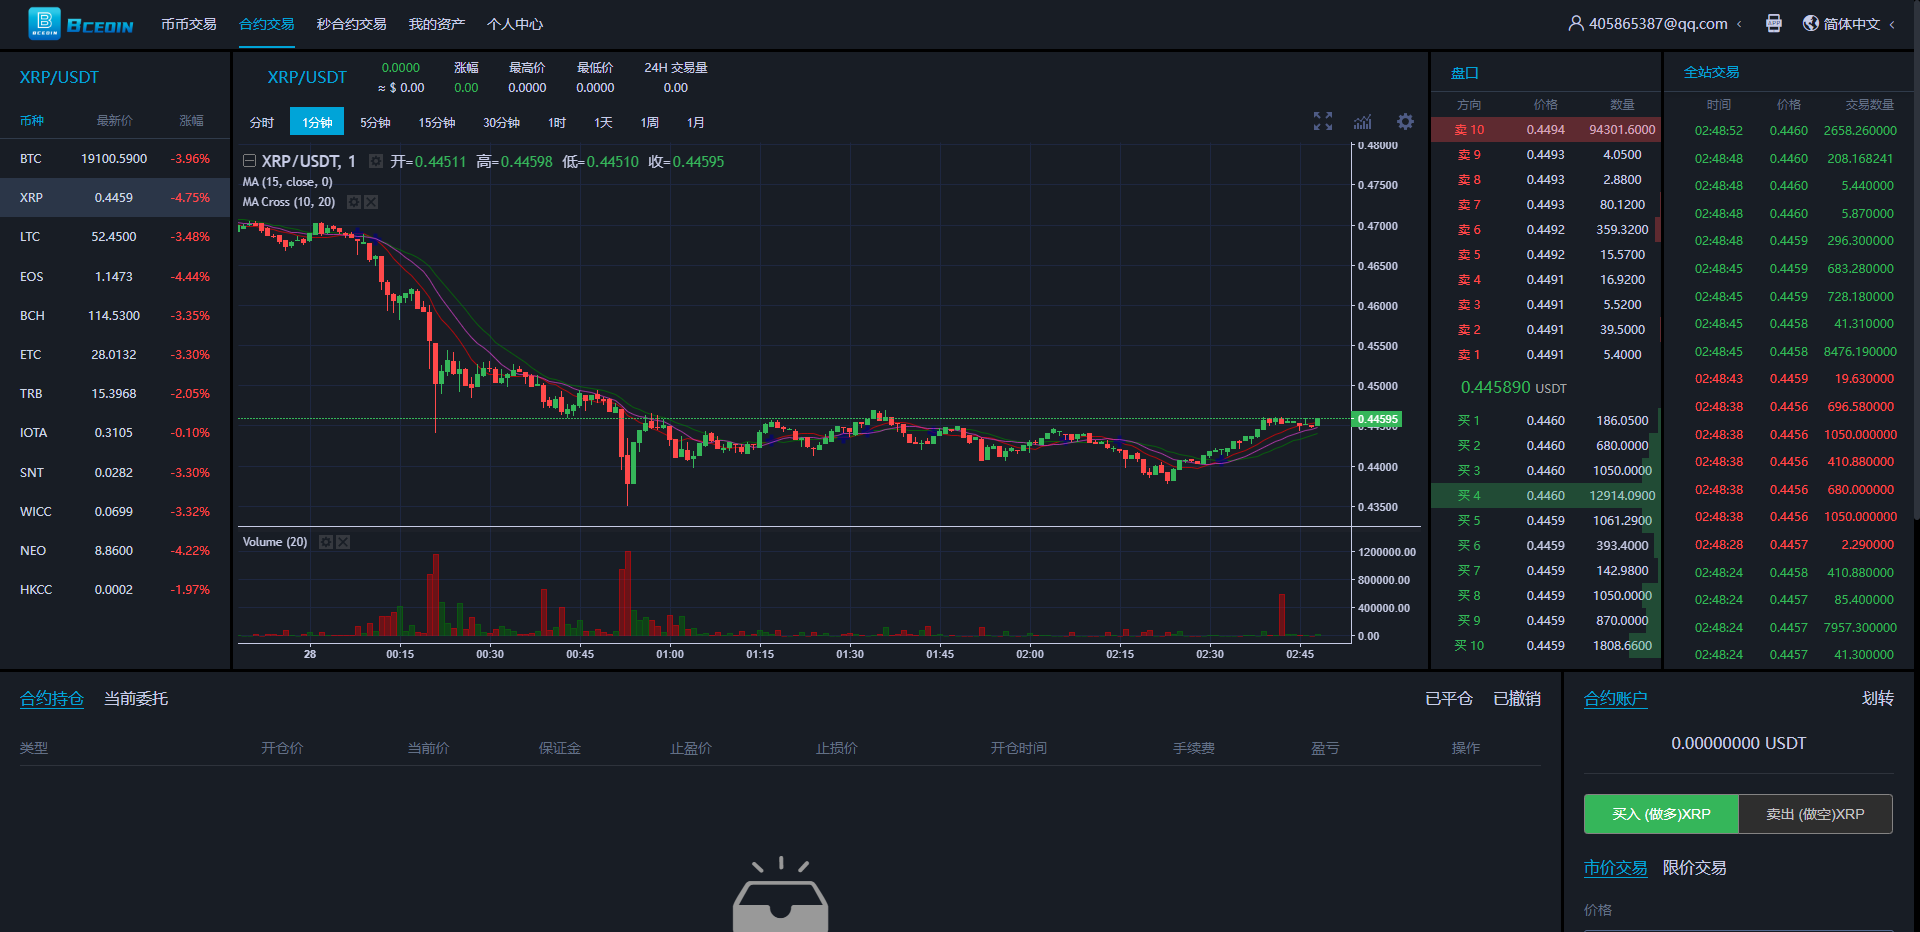Open the APP download icon

click(x=1774, y=23)
